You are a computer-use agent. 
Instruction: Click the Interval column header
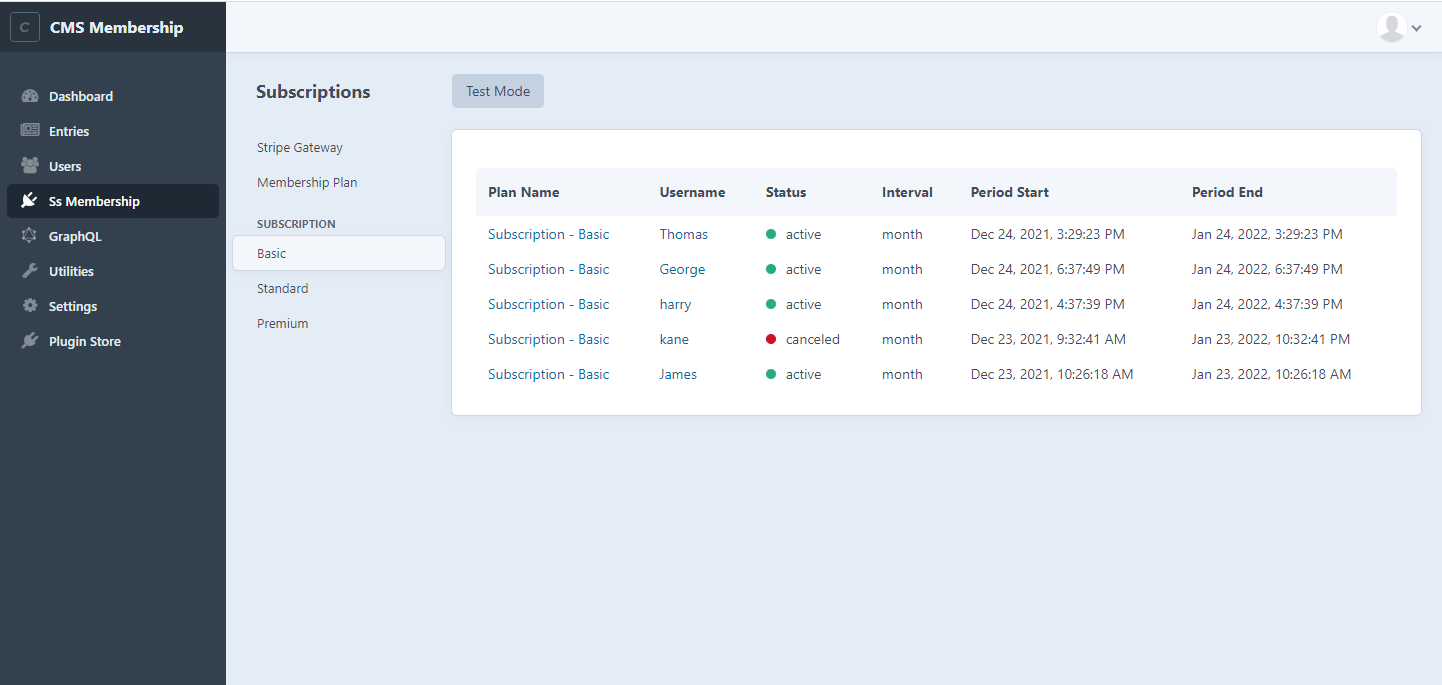907,192
